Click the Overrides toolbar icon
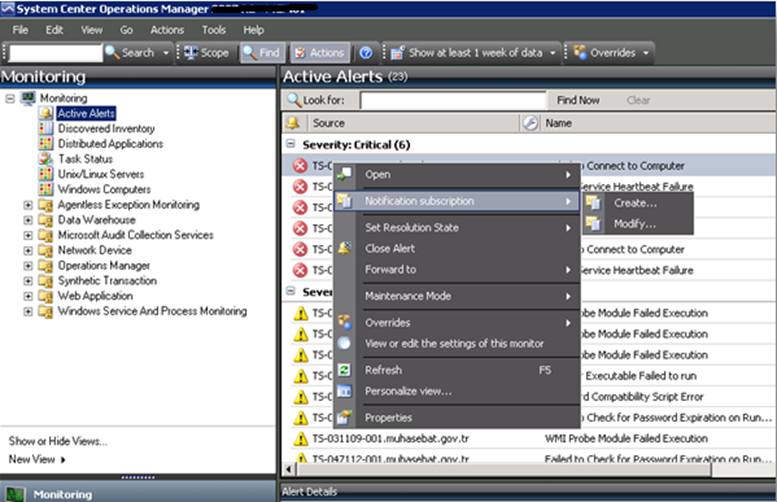 point(580,52)
